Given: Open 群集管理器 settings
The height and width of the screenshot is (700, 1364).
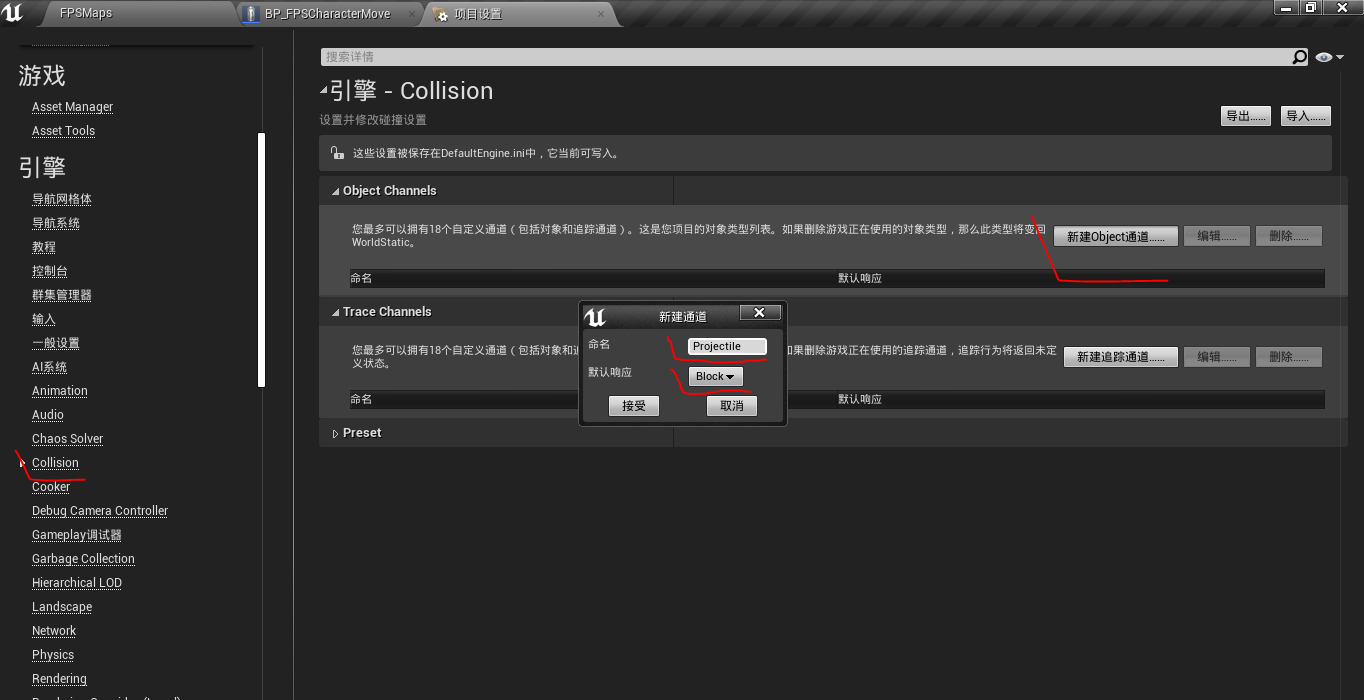Looking at the screenshot, I should [x=62, y=295].
